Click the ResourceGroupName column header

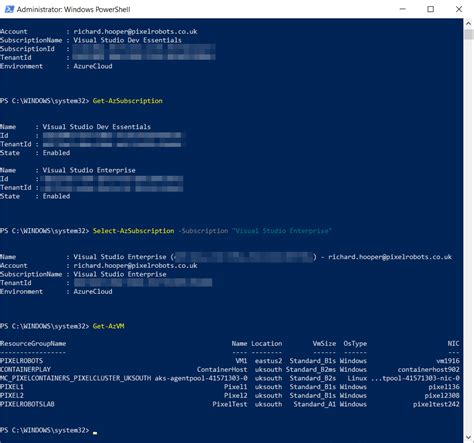pos(33,343)
